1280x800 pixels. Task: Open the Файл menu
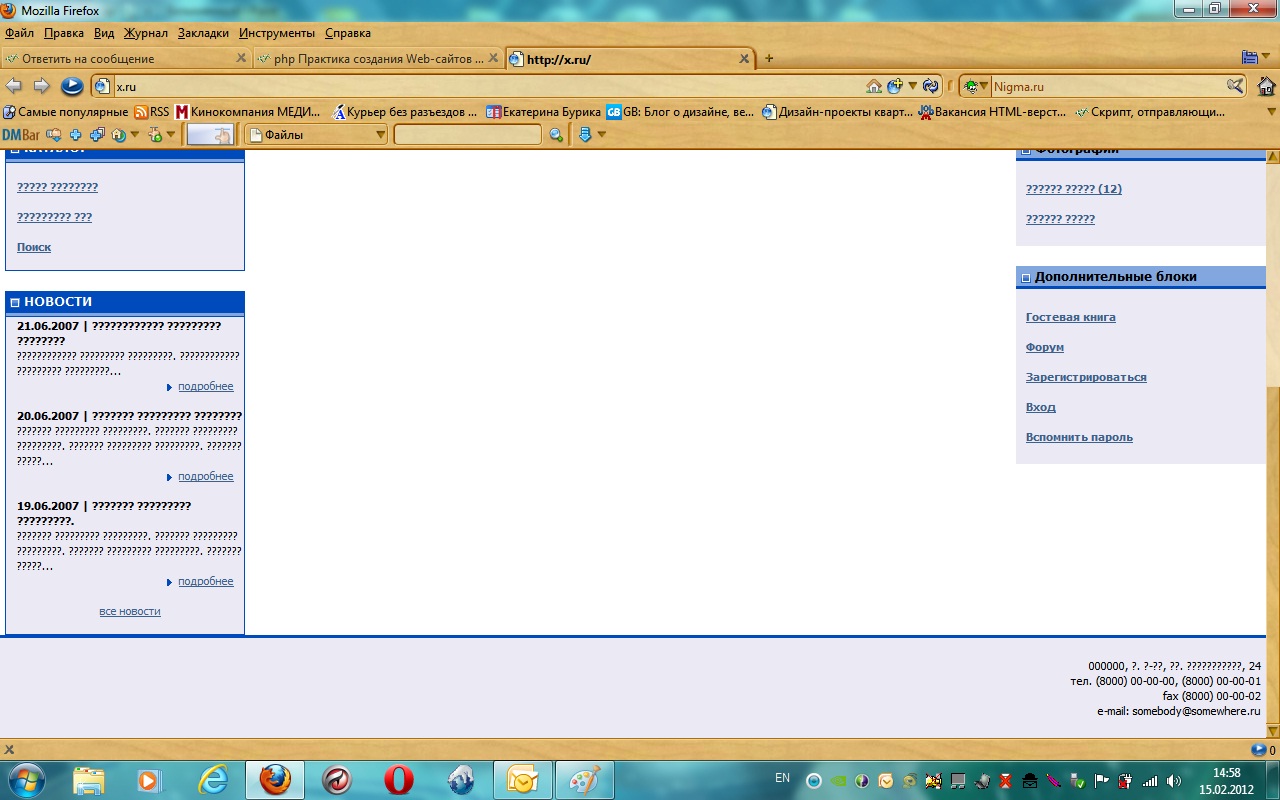point(20,33)
